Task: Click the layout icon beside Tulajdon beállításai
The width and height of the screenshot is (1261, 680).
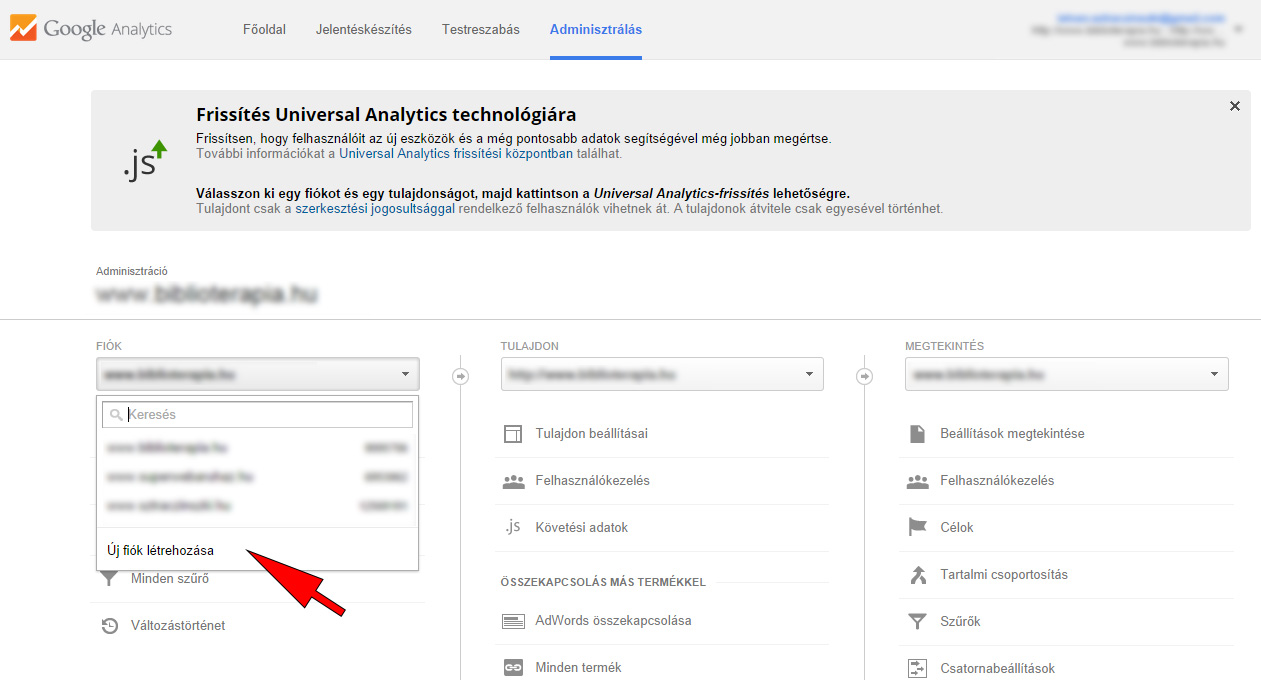Action: 513,434
